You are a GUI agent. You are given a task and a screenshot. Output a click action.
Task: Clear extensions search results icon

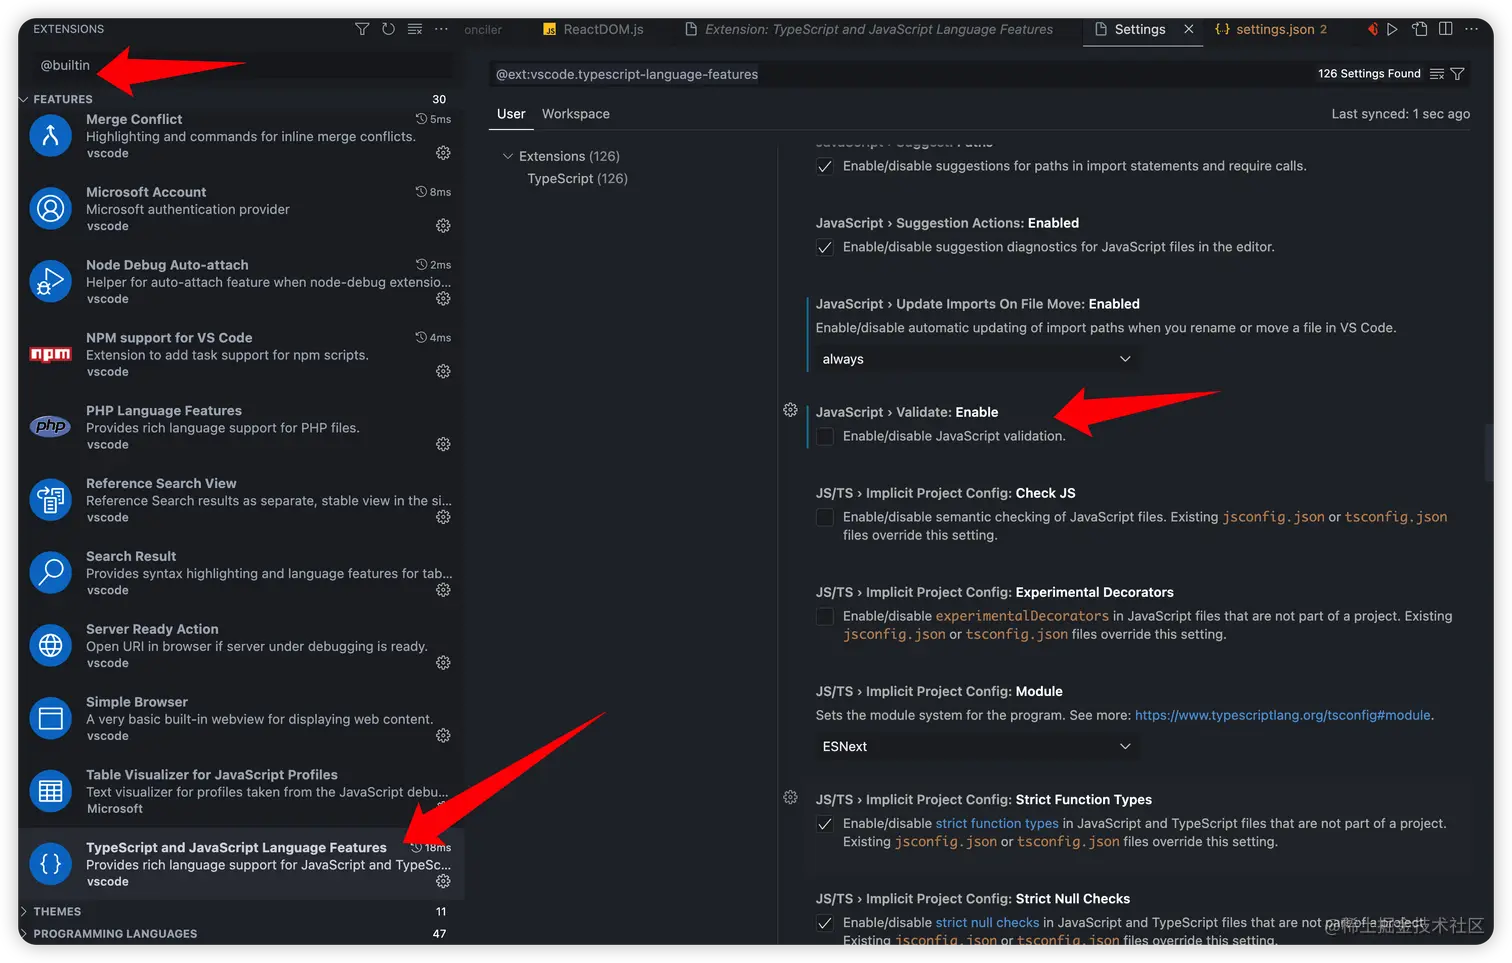[x=415, y=29]
